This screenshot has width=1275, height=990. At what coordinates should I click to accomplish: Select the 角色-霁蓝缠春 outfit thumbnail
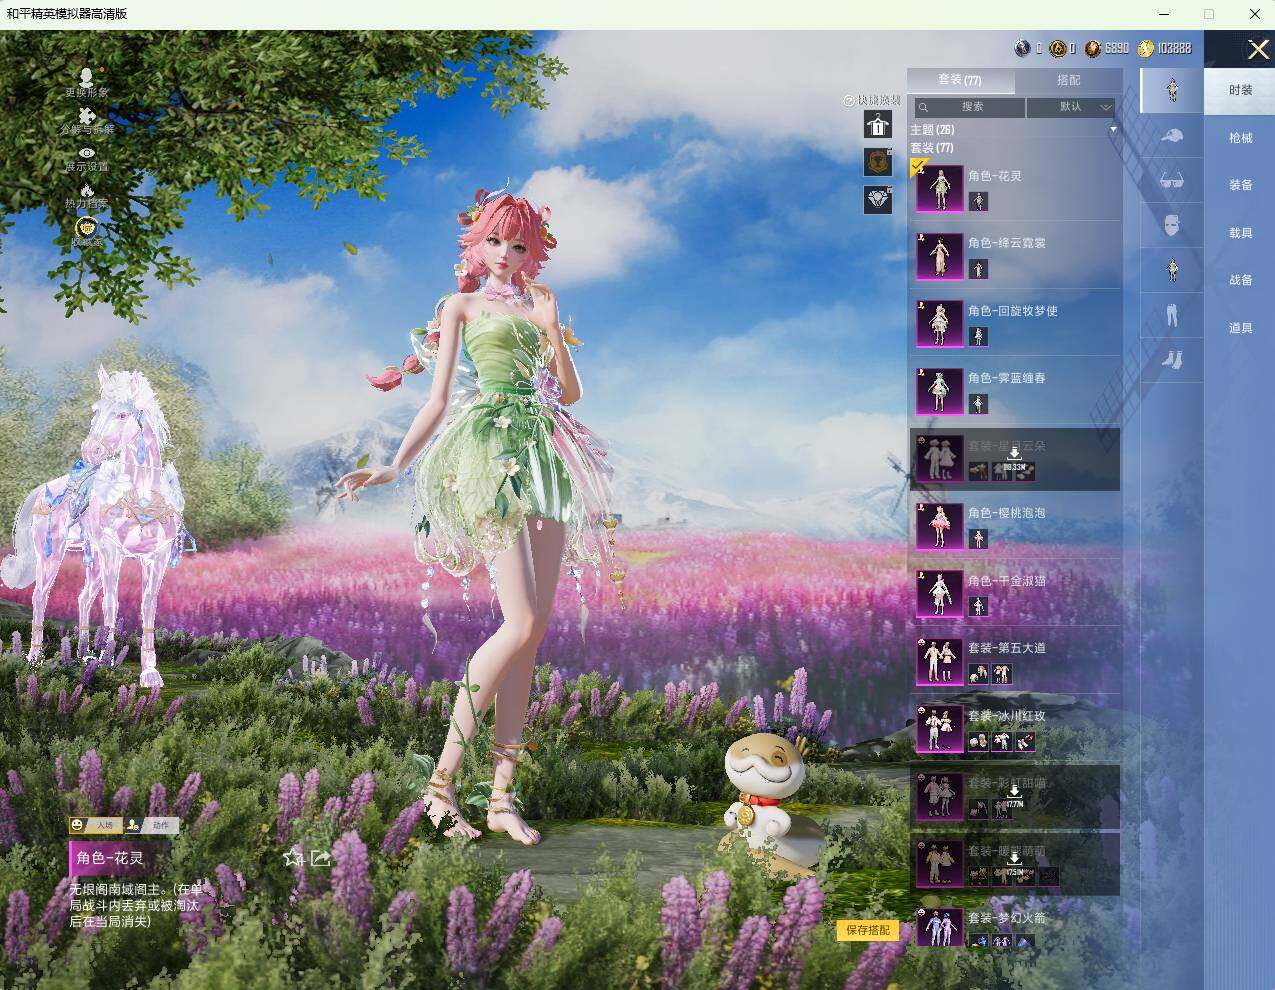pyautogui.click(x=939, y=390)
